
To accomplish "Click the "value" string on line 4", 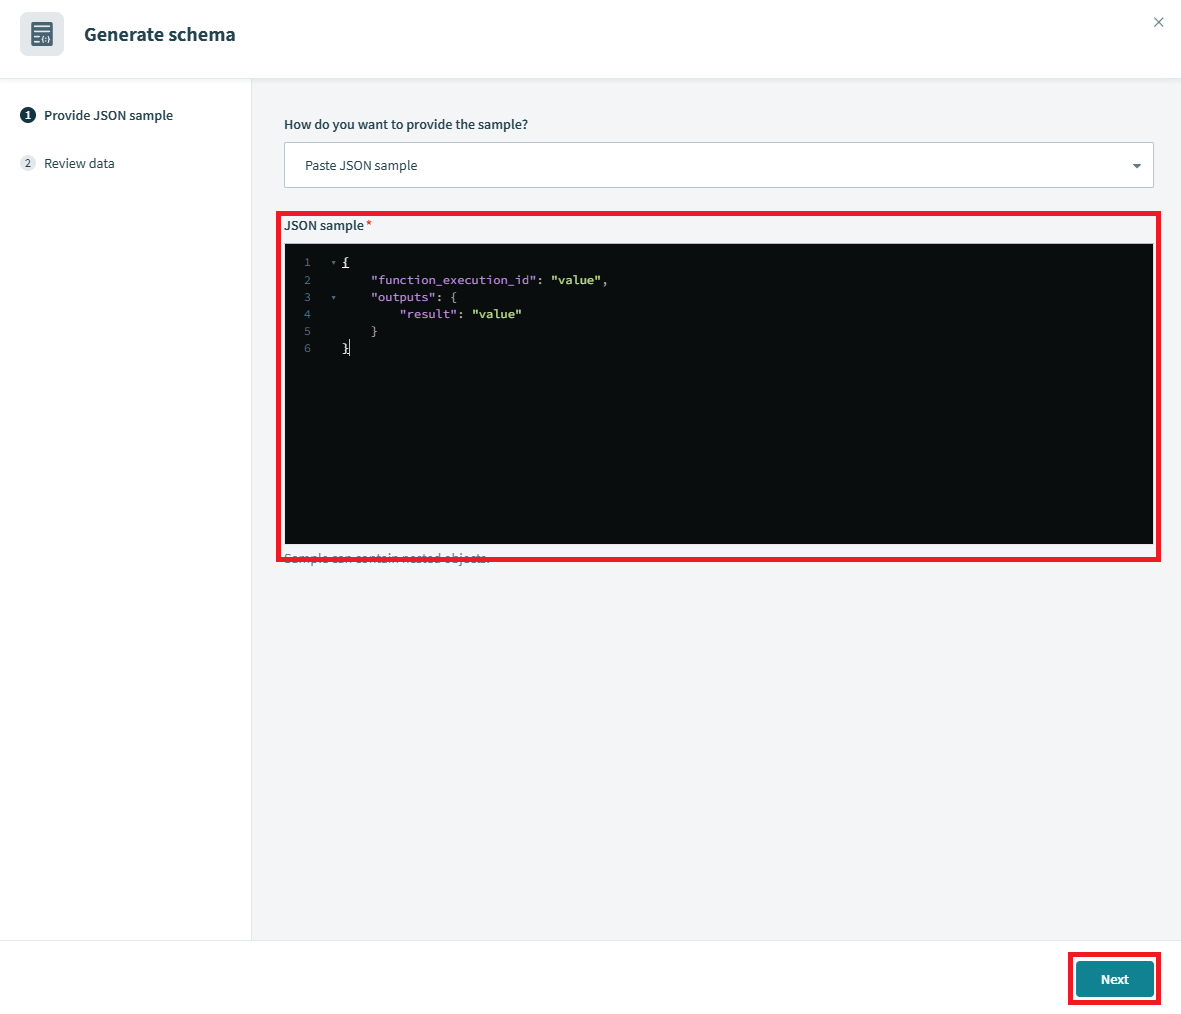I will pos(497,314).
